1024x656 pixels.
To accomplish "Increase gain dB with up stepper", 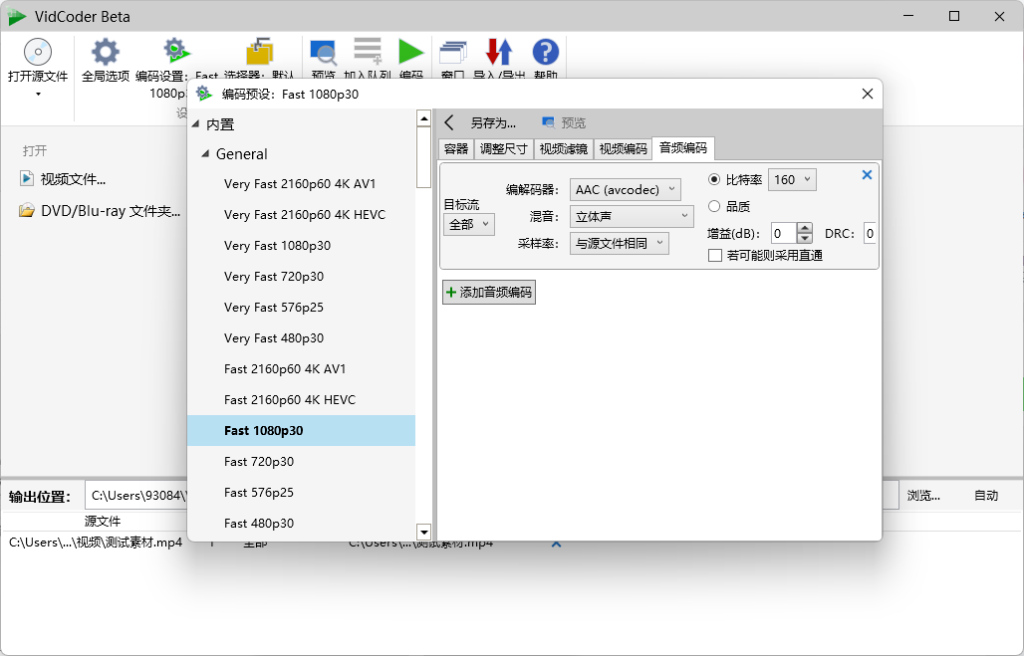I will (805, 228).
